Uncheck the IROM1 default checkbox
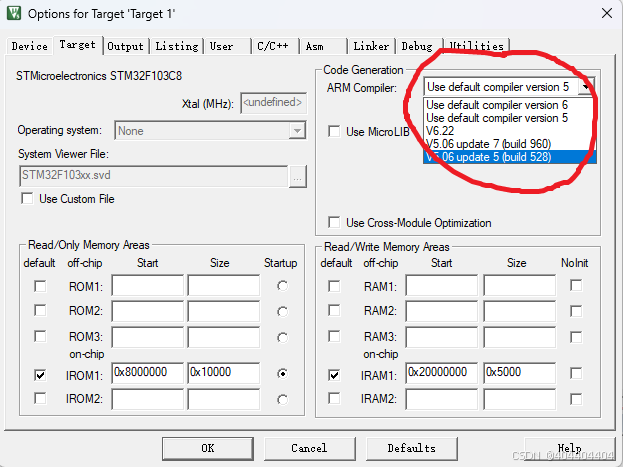Screen dimensions: 623x467 (40, 375)
